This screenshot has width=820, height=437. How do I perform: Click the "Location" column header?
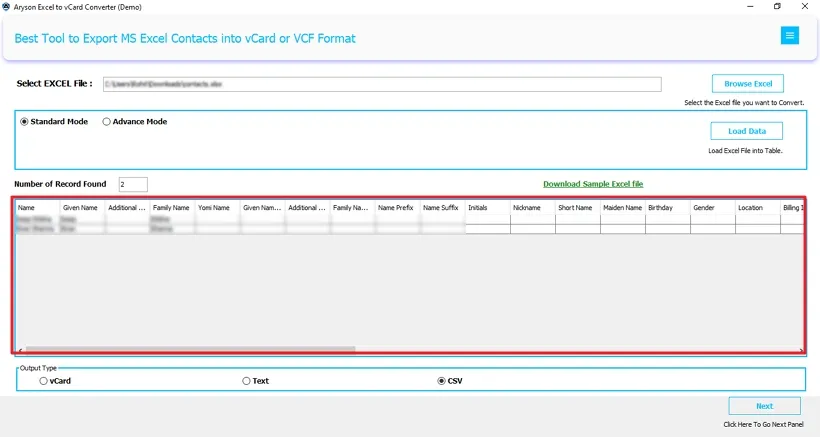757,208
